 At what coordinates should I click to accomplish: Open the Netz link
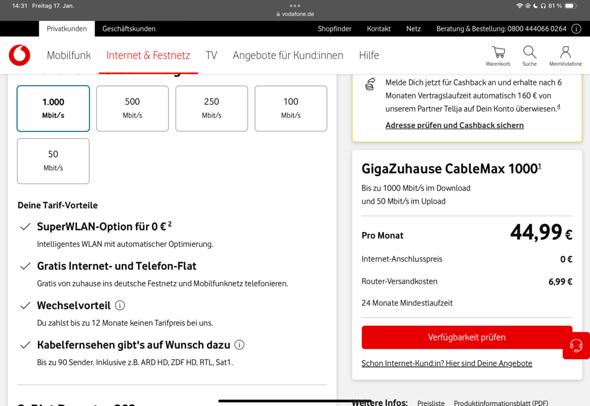tap(413, 29)
